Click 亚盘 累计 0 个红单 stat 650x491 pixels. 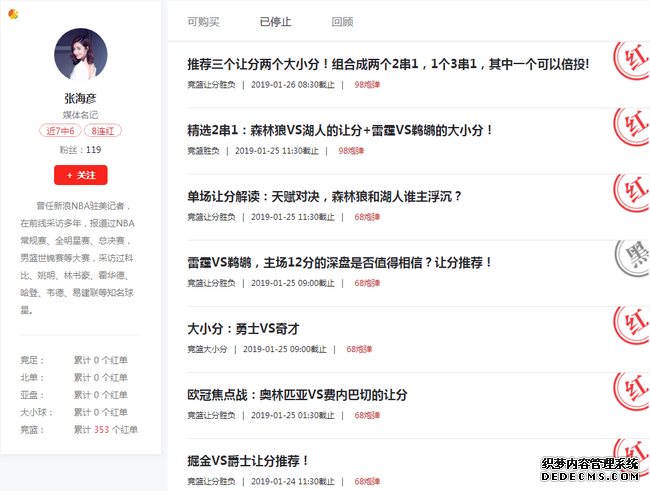pyautogui.click(x=74, y=395)
